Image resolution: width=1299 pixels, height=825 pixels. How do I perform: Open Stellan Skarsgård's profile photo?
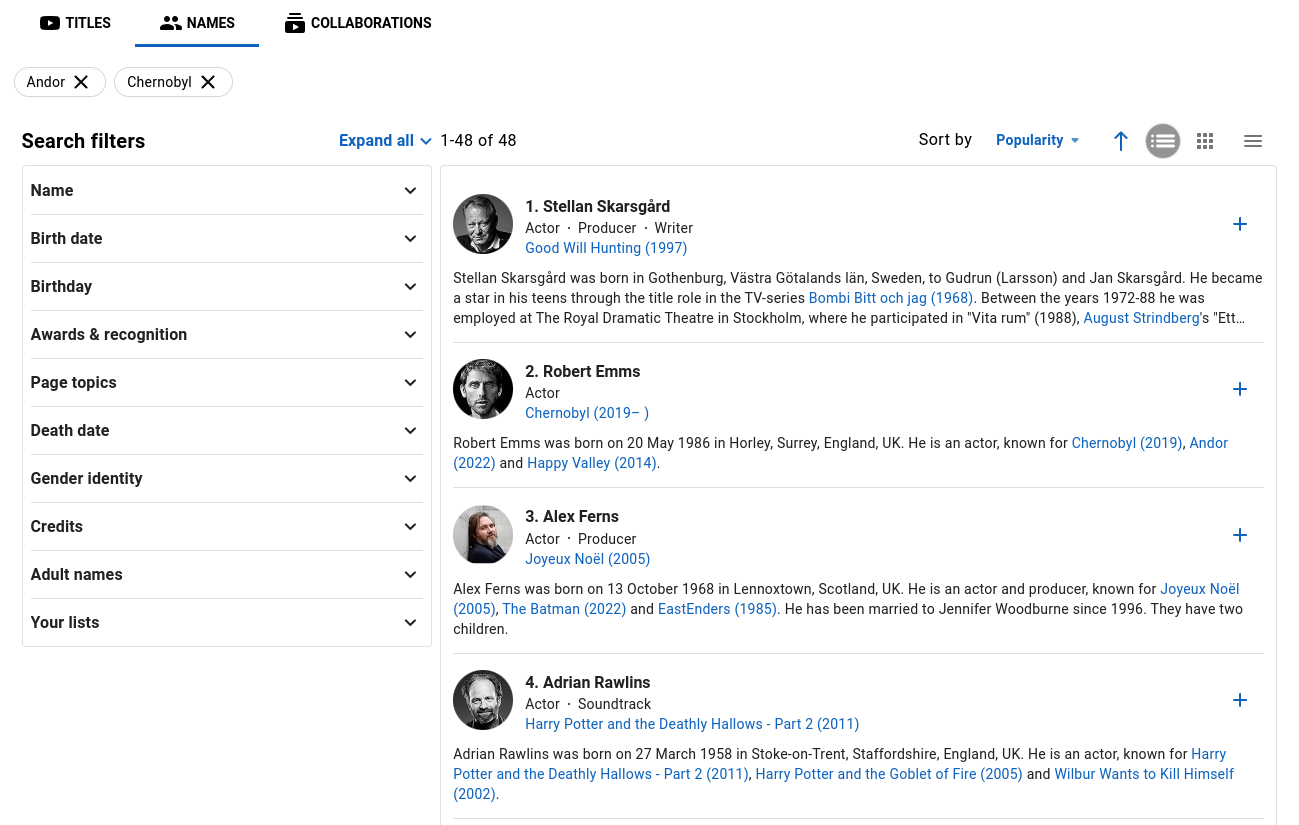[483, 224]
